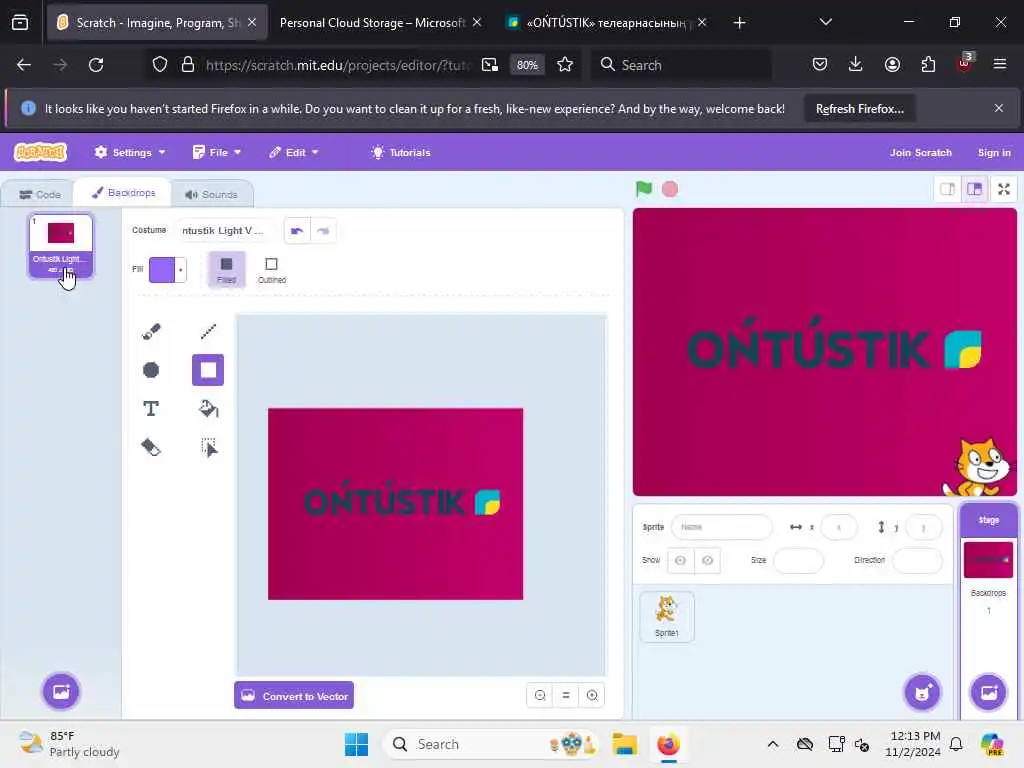Open Tutorials from menu bar
This screenshot has width=1024, height=768.
tap(401, 152)
